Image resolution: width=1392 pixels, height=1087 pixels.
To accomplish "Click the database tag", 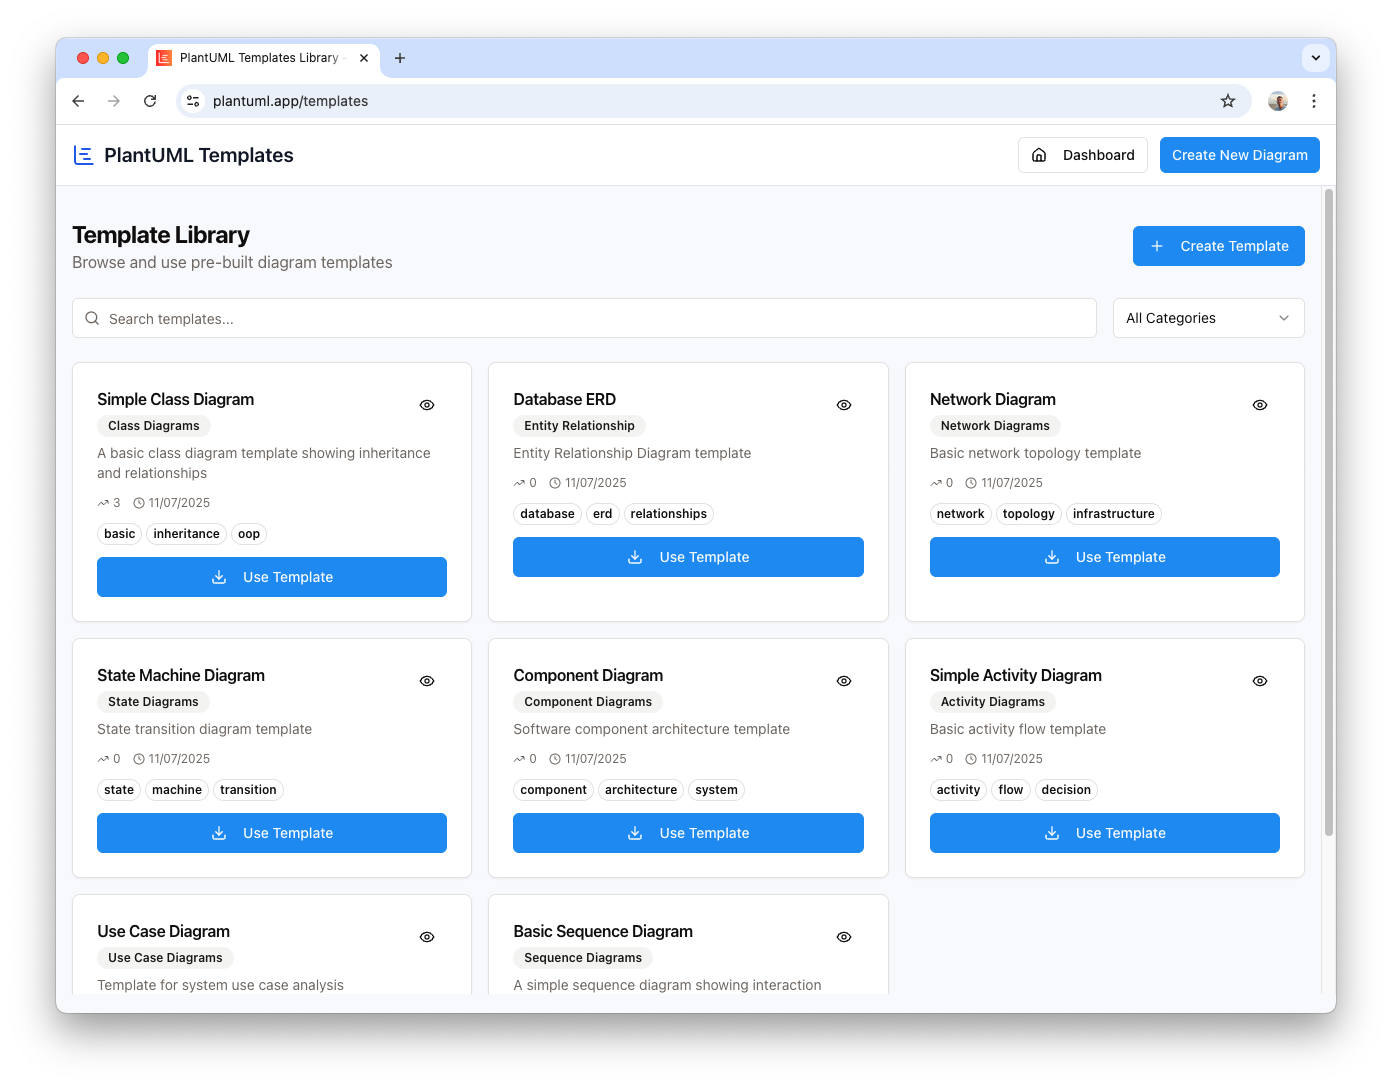I will click(x=547, y=514).
